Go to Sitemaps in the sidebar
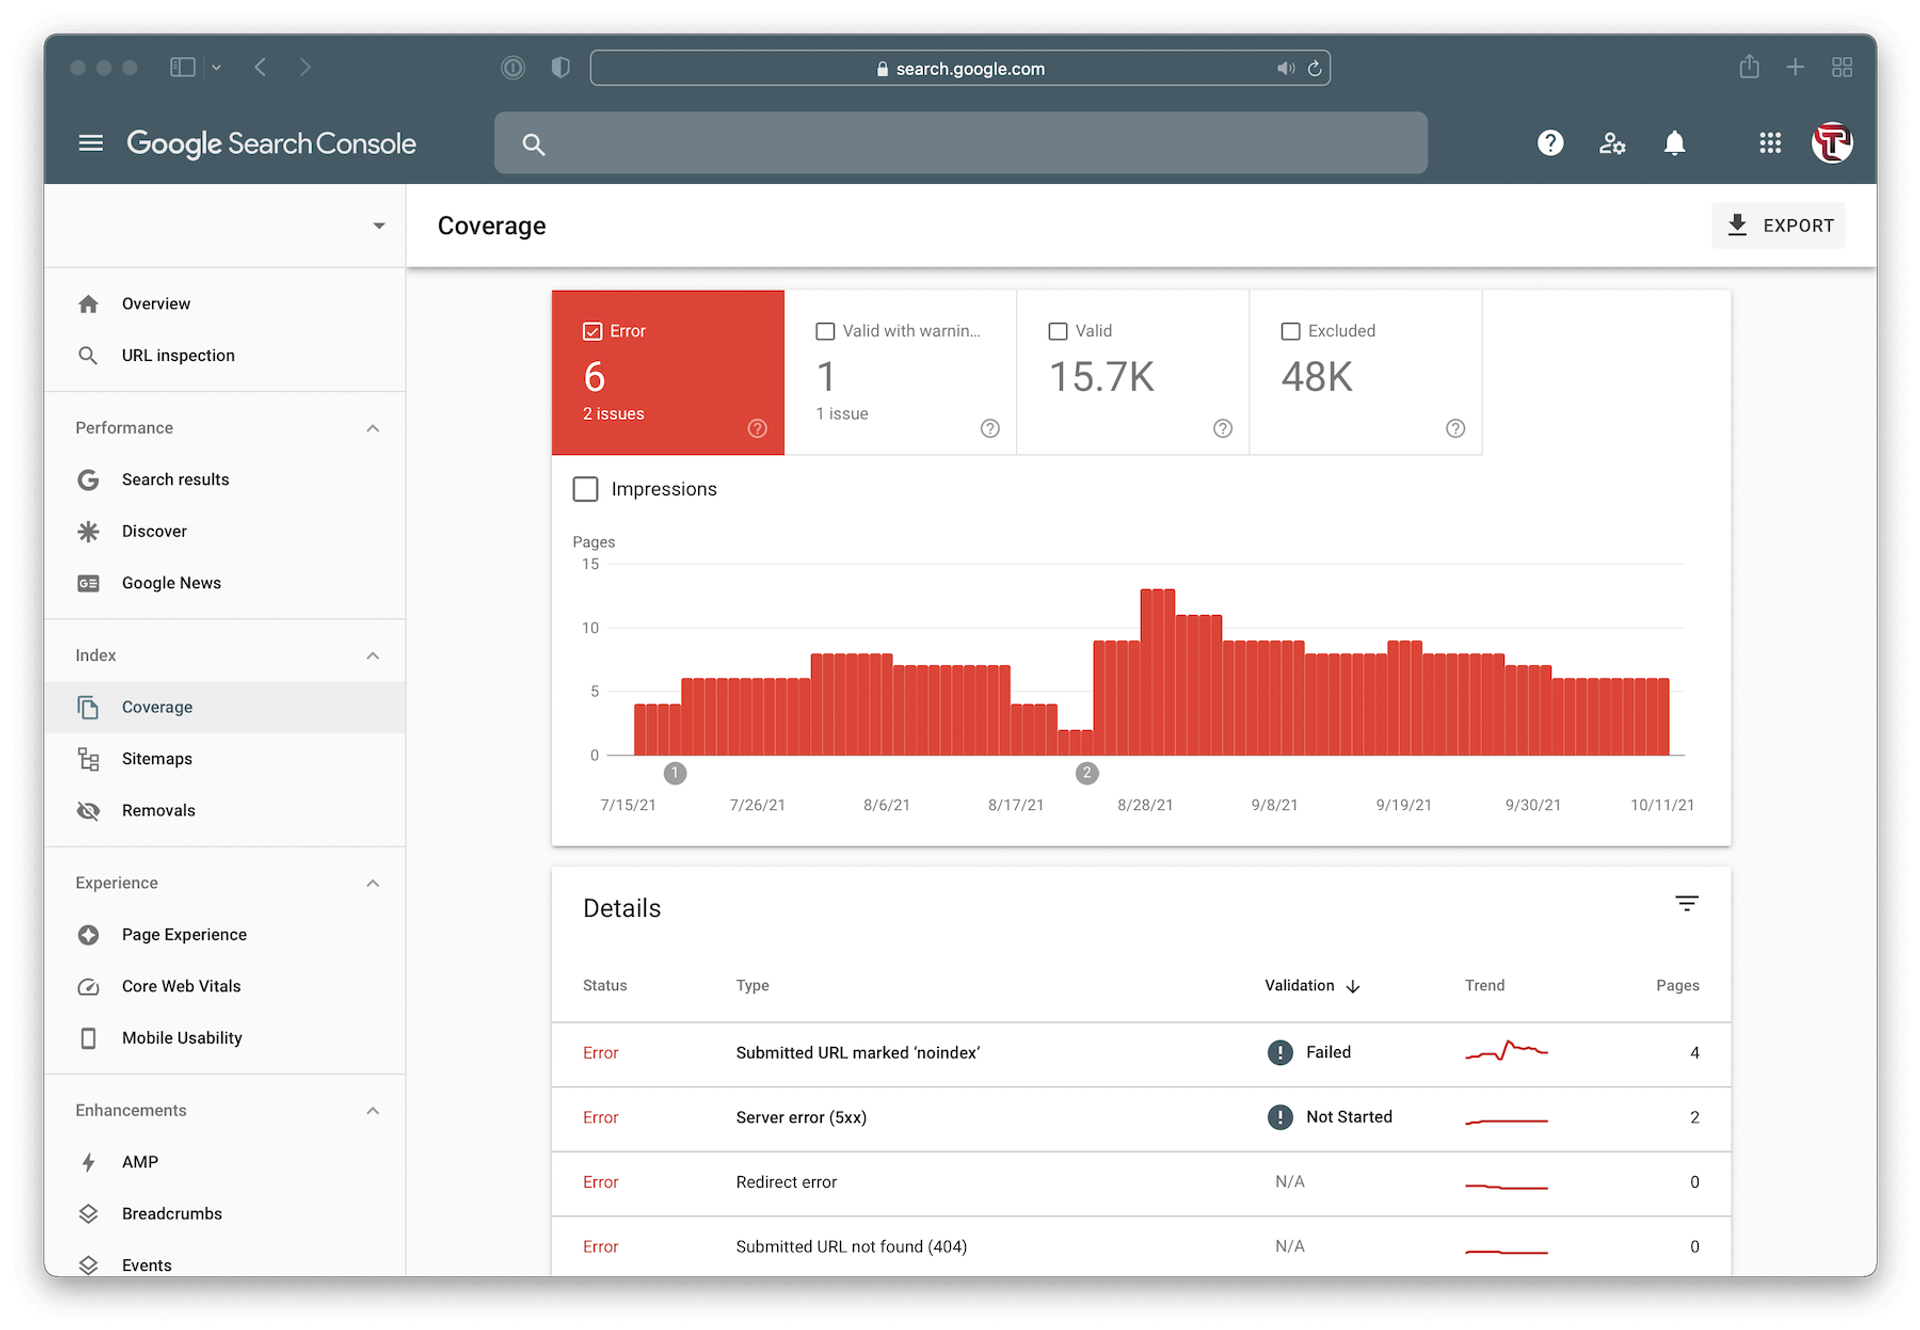1920x1330 pixels. click(x=157, y=759)
